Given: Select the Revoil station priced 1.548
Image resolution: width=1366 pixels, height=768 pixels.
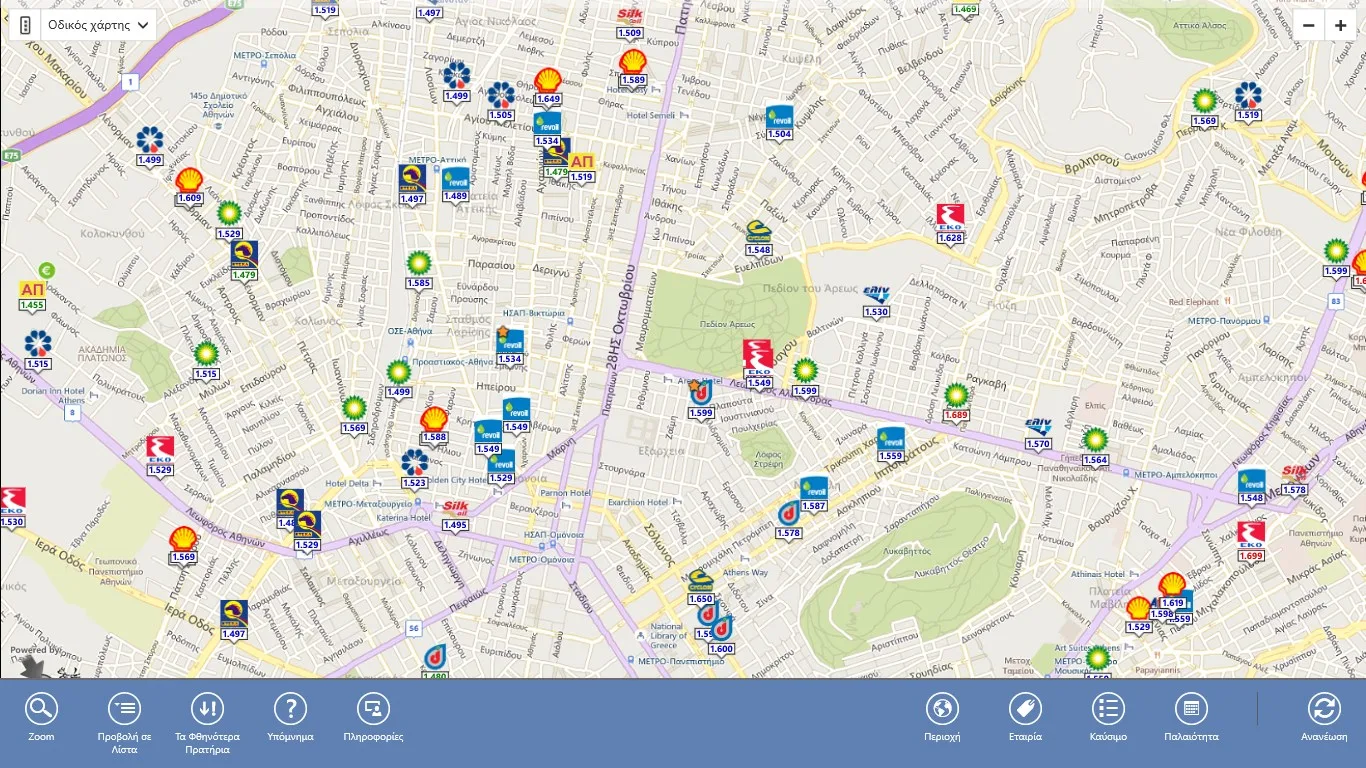Looking at the screenshot, I should pyautogui.click(x=1251, y=487).
